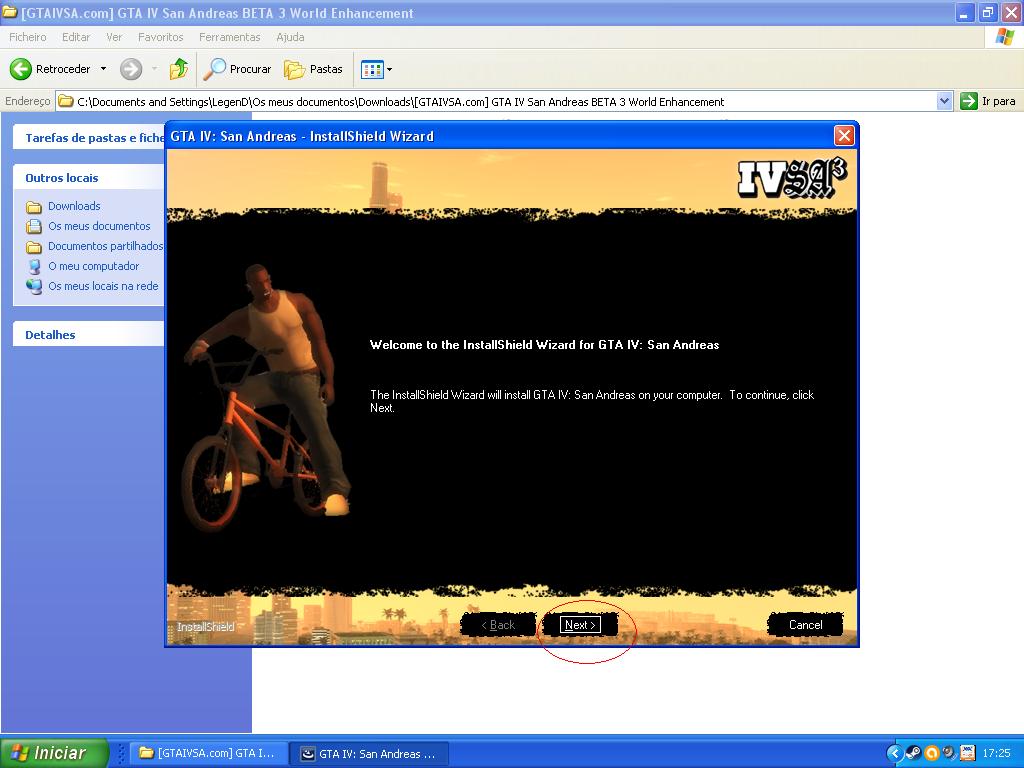Screen dimensions: 1024x768
Task: Click the Os meus documentos folder icon
Action: 34,227
